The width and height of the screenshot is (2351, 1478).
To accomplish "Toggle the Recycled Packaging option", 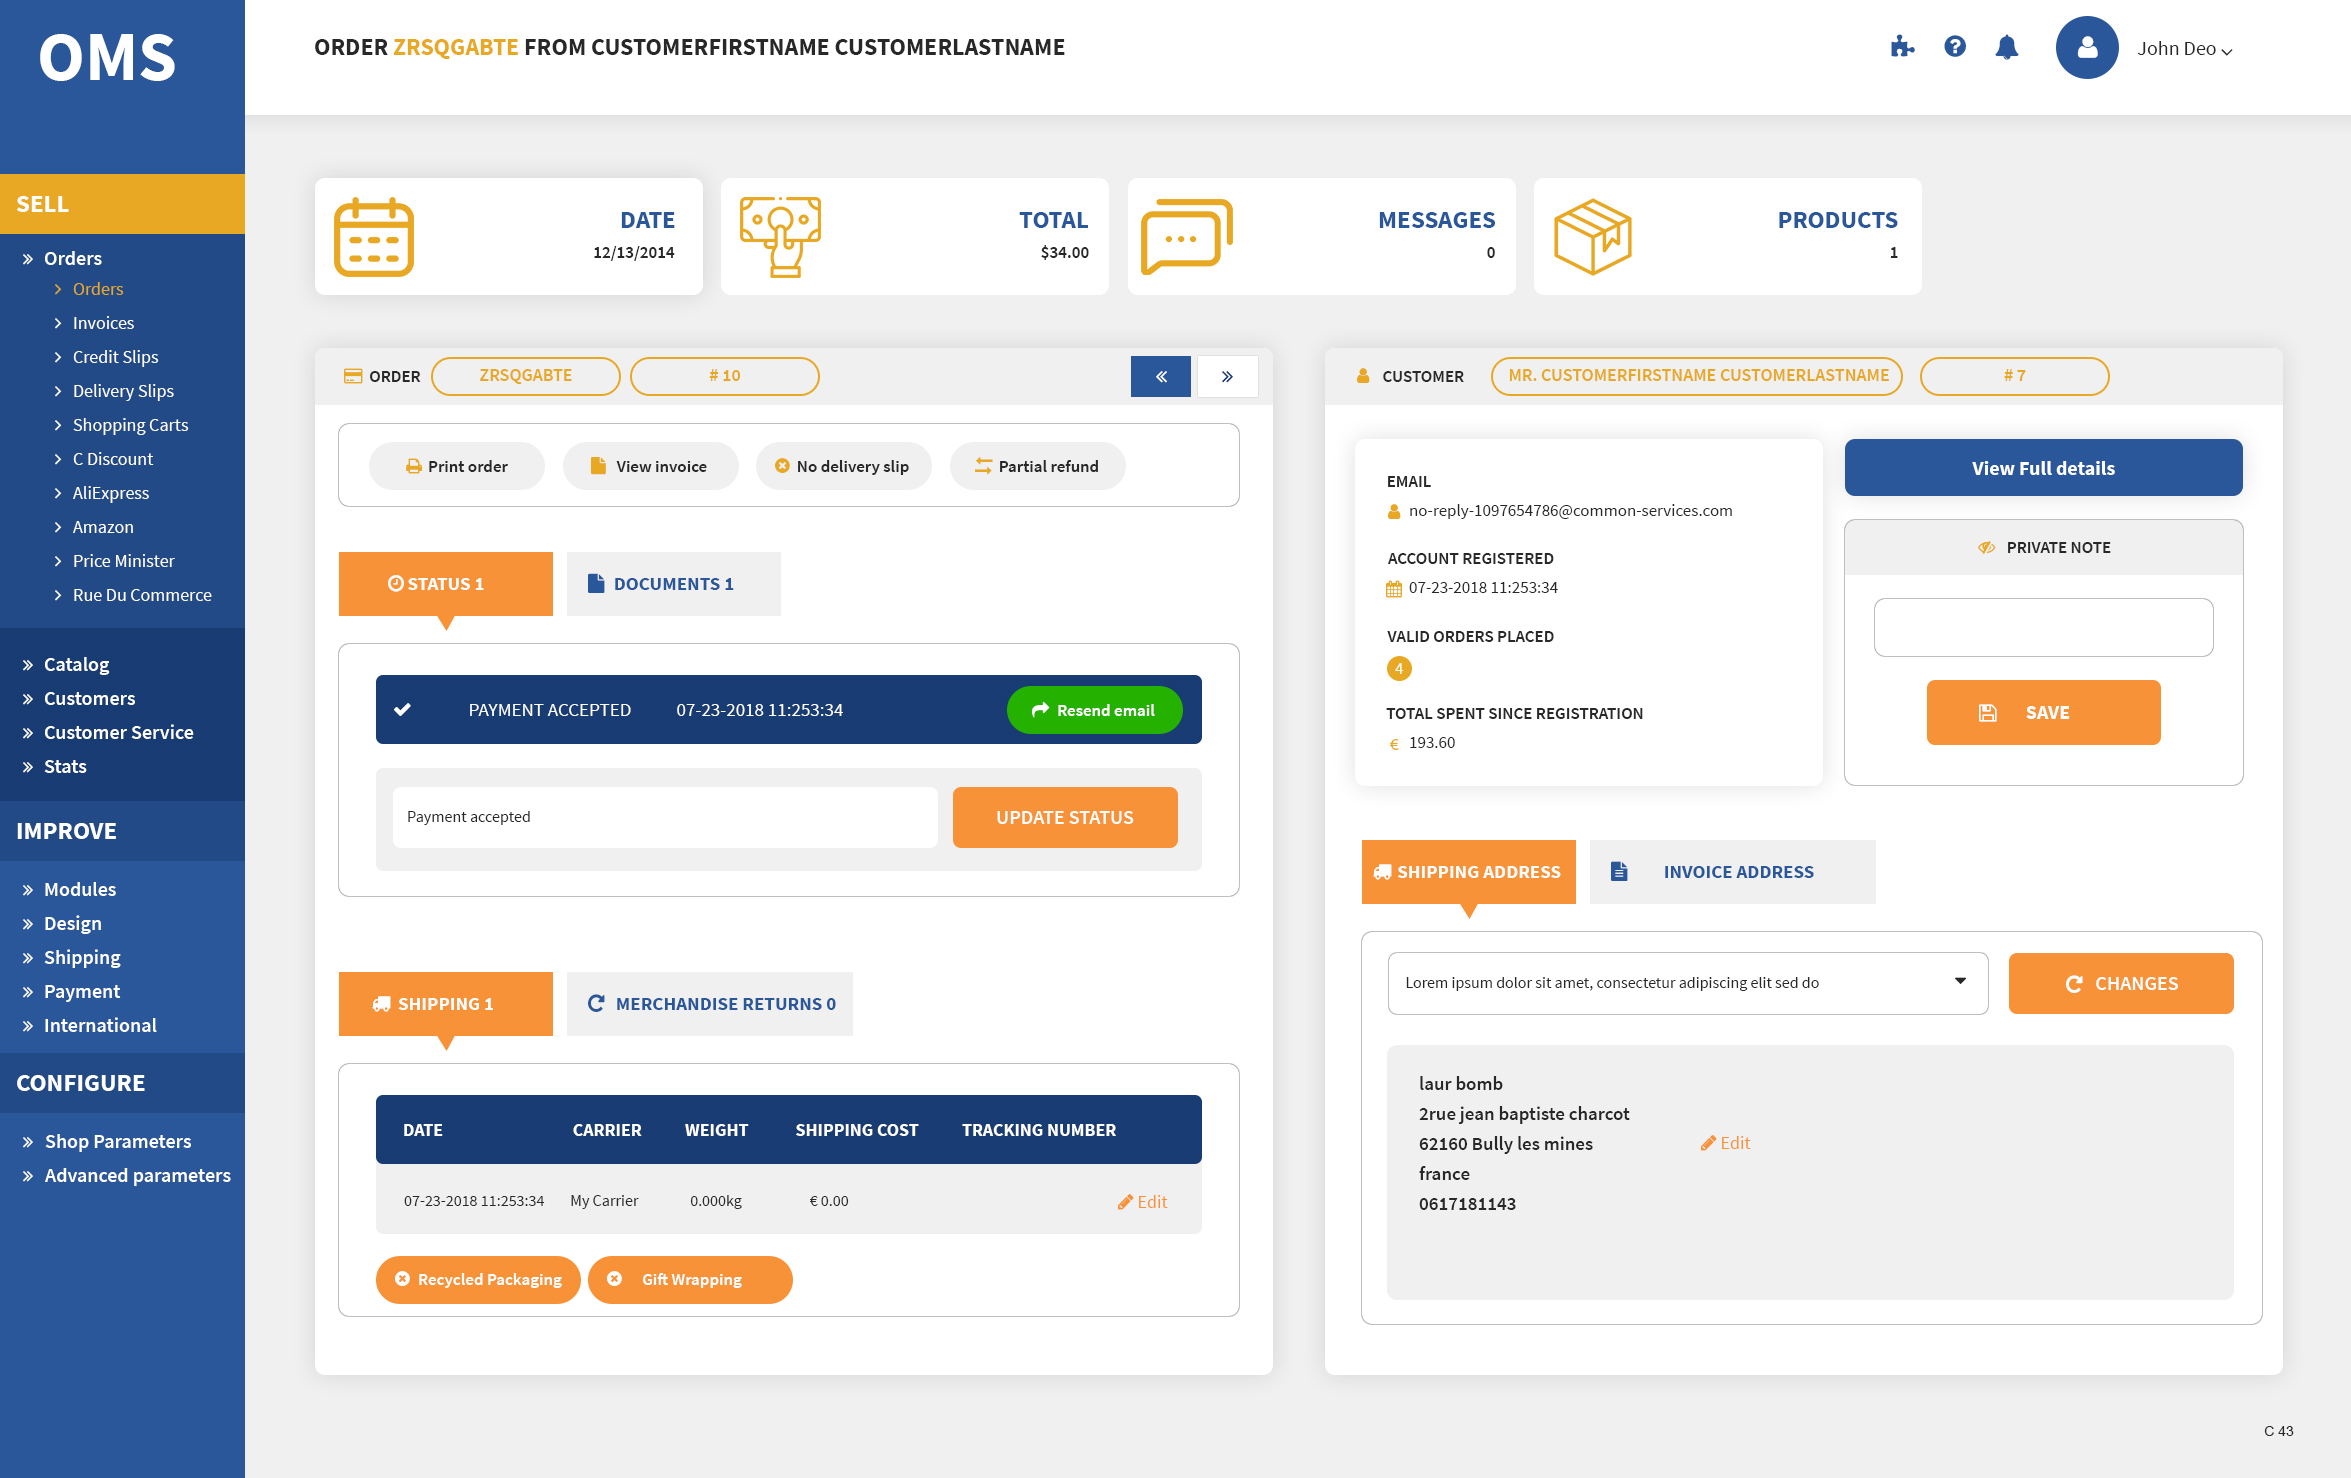I will pos(478,1279).
